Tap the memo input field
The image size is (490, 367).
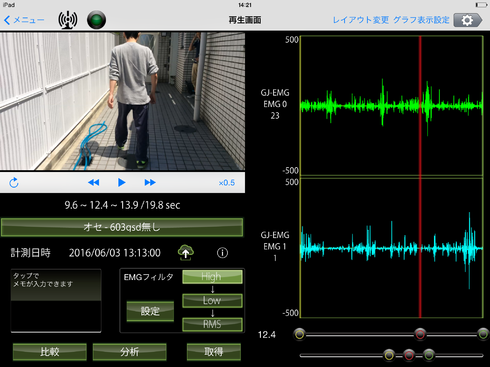point(56,301)
